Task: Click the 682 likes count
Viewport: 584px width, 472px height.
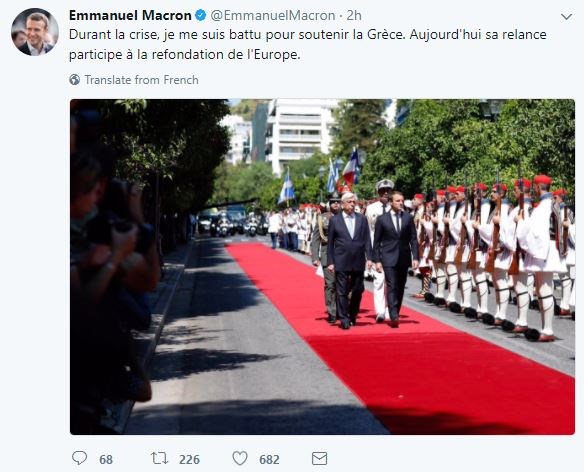Action: click(x=269, y=459)
